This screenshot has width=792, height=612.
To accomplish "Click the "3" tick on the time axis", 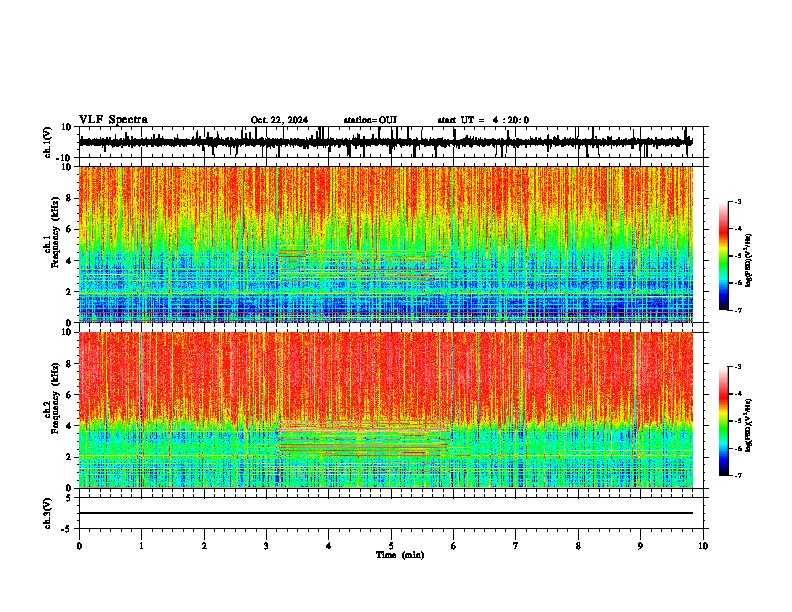I will (x=266, y=546).
